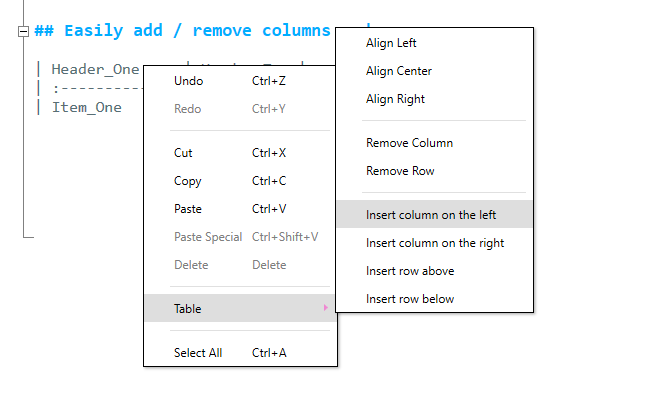657x394 pixels.
Task: Select Copy menu item
Action: point(241,181)
